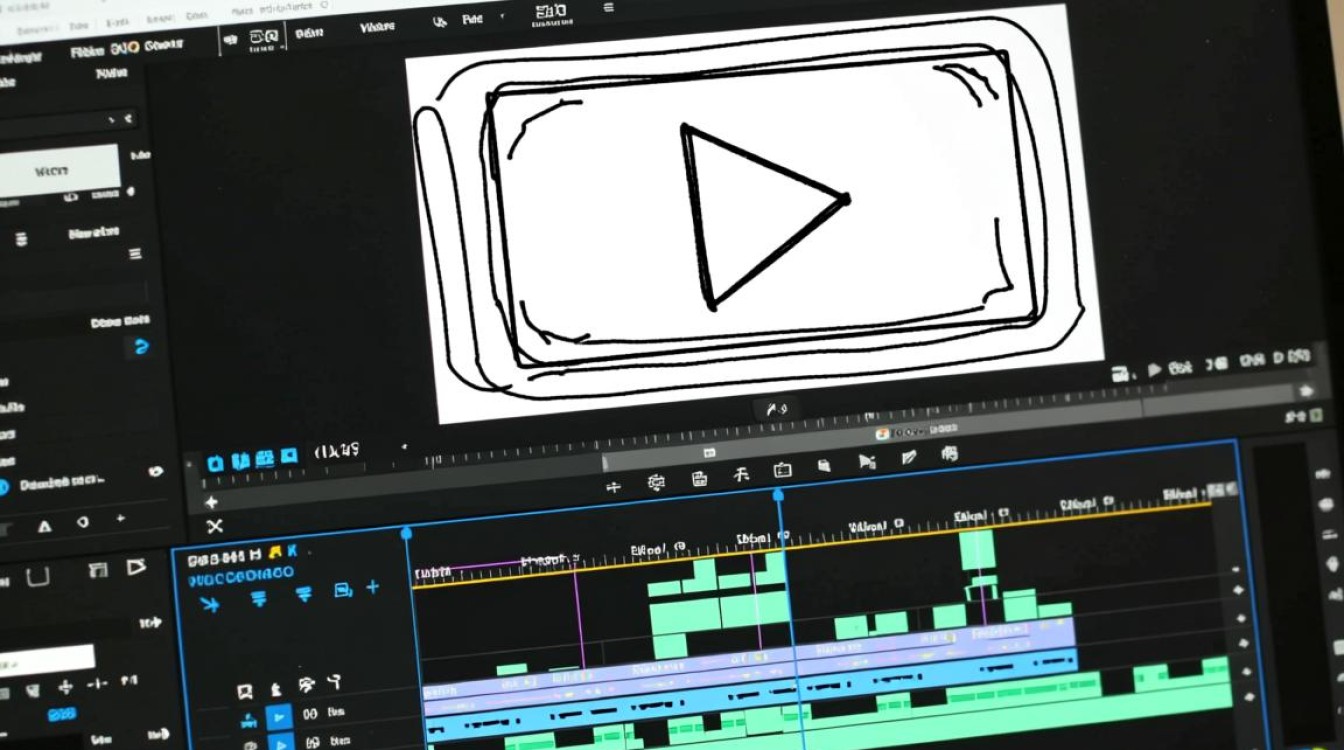Click the gear-shaped icon in the timeline toolbar row
The width and height of the screenshot is (1344, 750).
coord(656,483)
